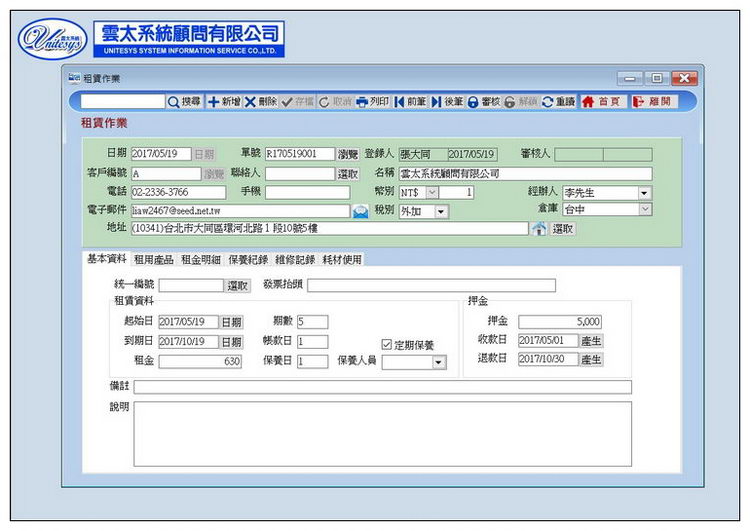Click the envelope icon beside email field
This screenshot has height=531, width=750.
[x=360, y=212]
